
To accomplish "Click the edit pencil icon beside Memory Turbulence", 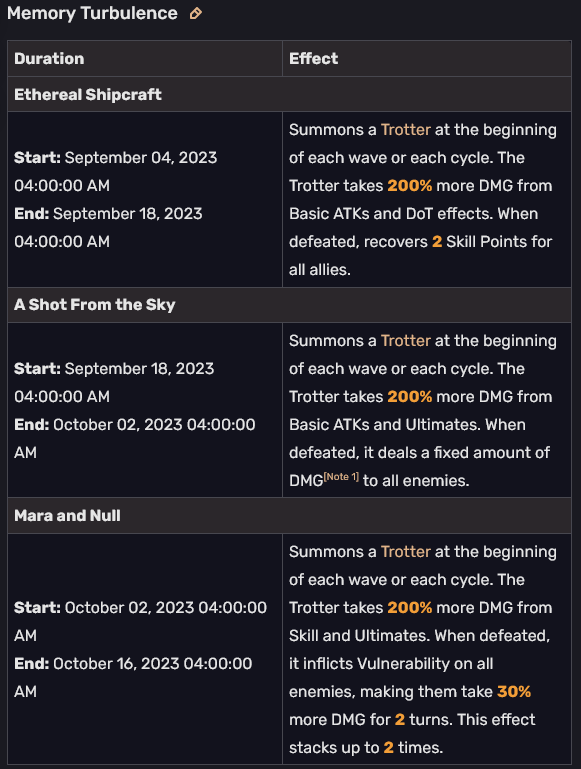I will (x=196, y=13).
